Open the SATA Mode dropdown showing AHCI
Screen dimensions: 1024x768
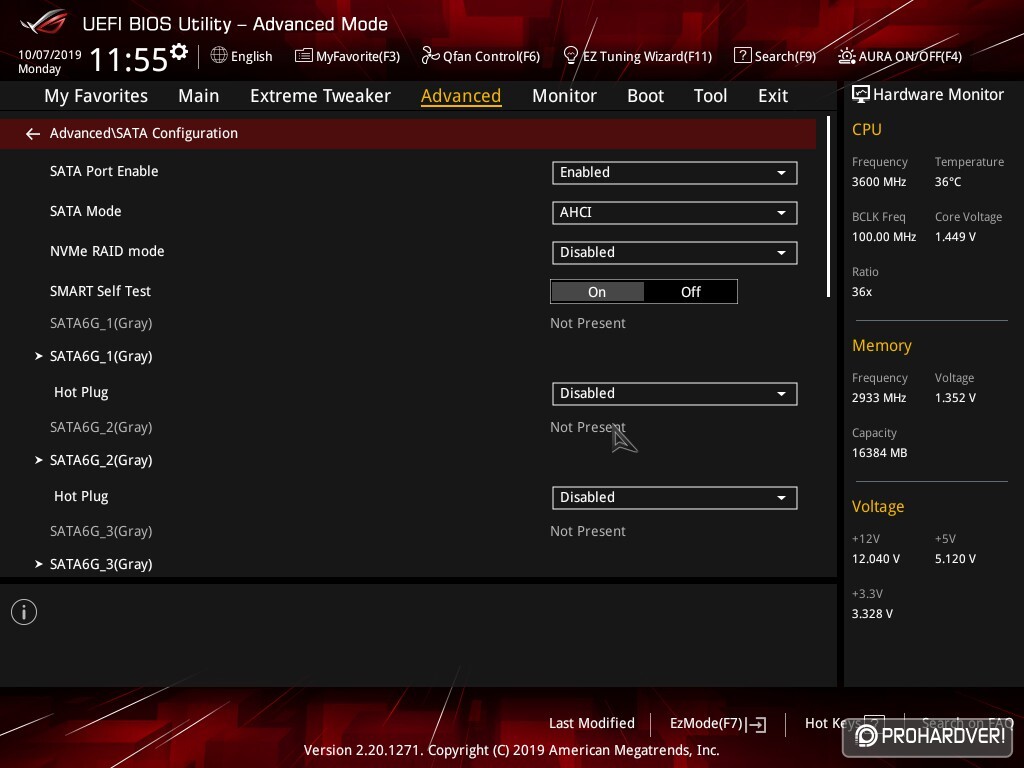coord(675,212)
